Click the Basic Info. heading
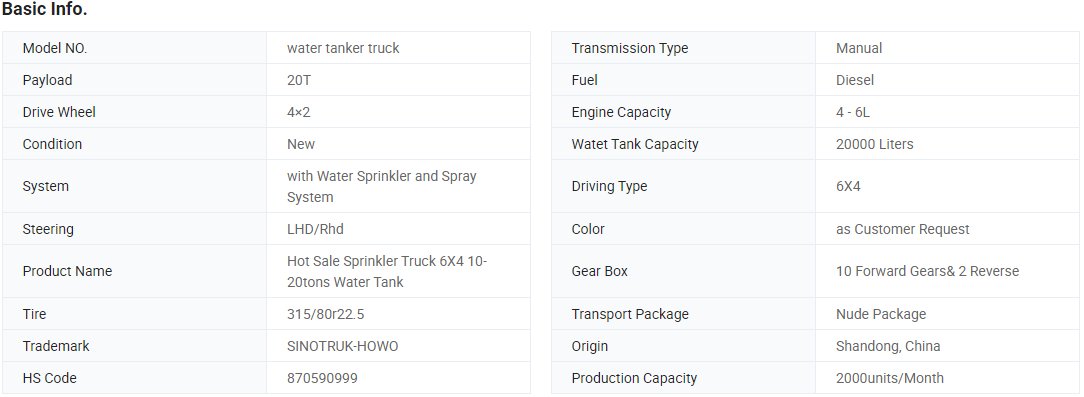 click(44, 10)
